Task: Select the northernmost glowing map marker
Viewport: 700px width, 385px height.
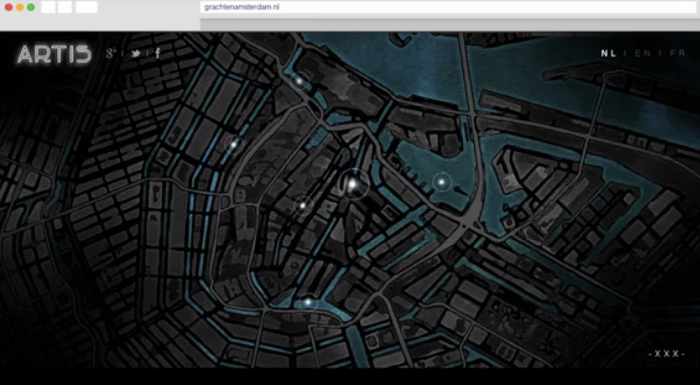Action: coord(300,81)
